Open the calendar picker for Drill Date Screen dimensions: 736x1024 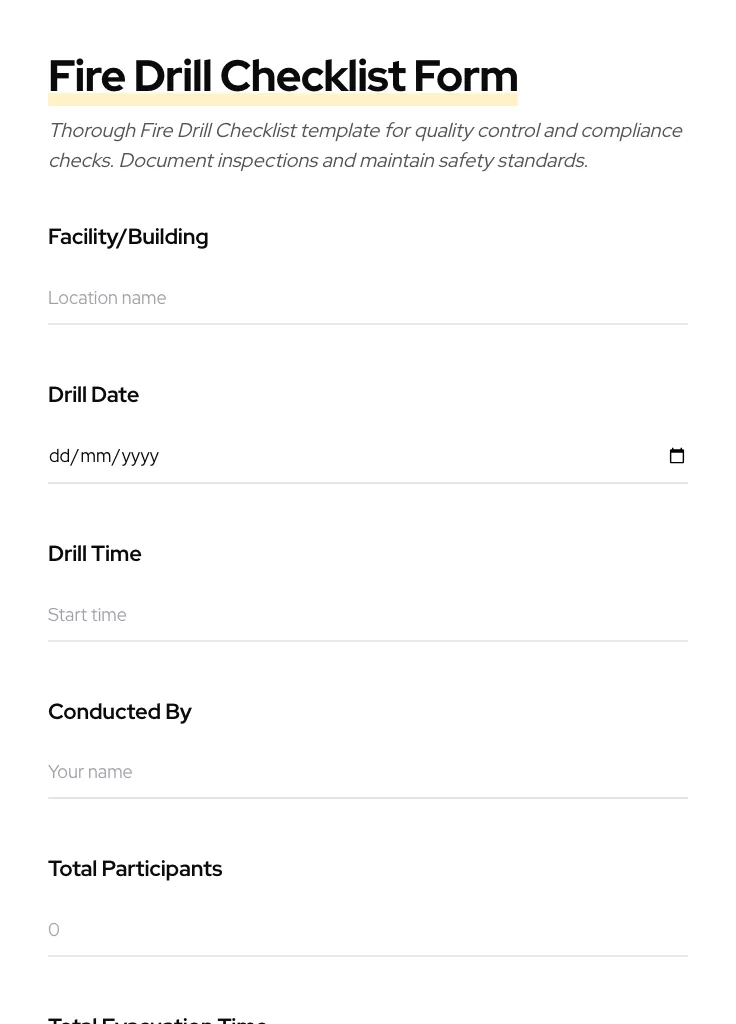click(677, 456)
